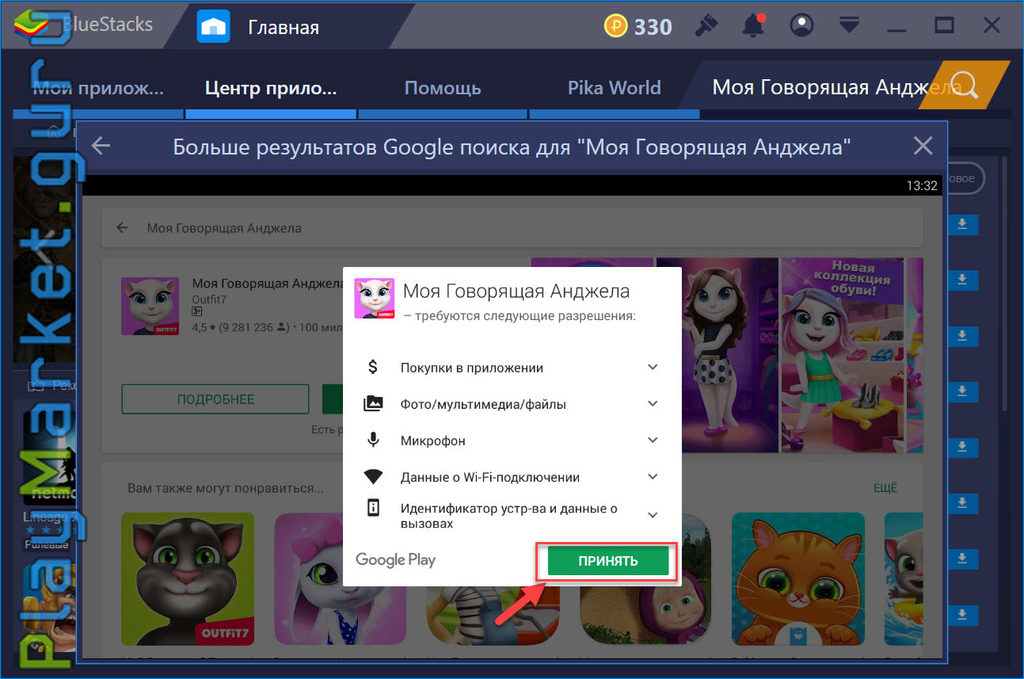Image resolution: width=1024 pixels, height=679 pixels.
Task: Click the first download icon in the right column
Action: click(962, 225)
